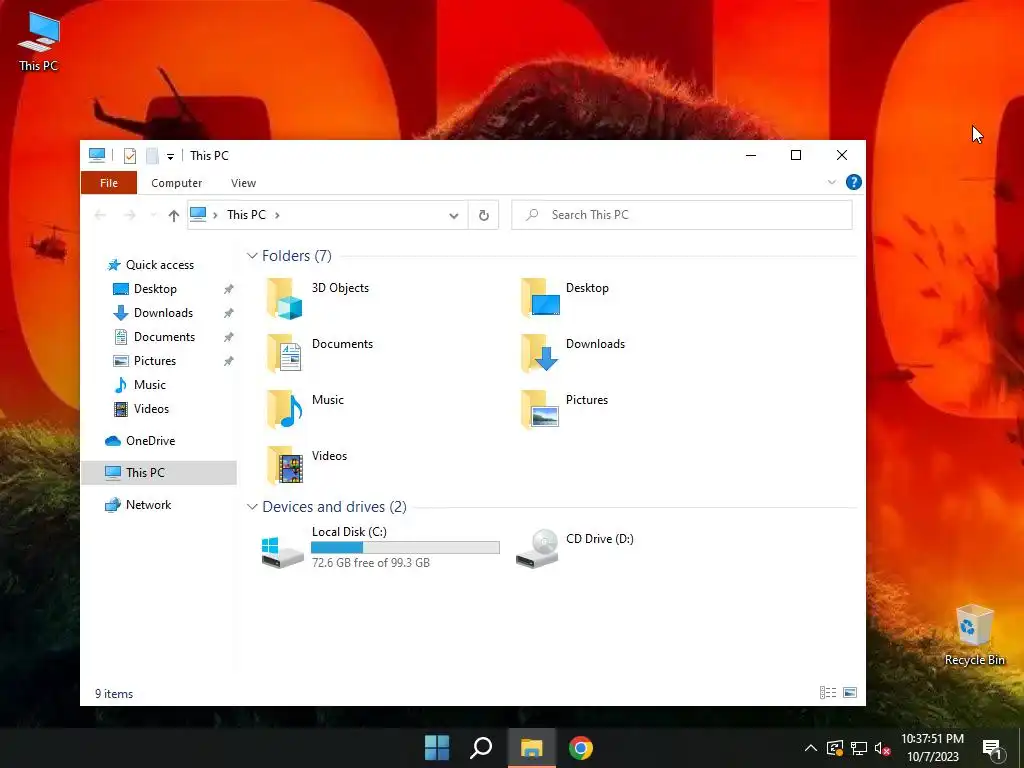Open the Customize Quick Access Toolbar dropdown
Screen dimensions: 1024x768
[170, 156]
